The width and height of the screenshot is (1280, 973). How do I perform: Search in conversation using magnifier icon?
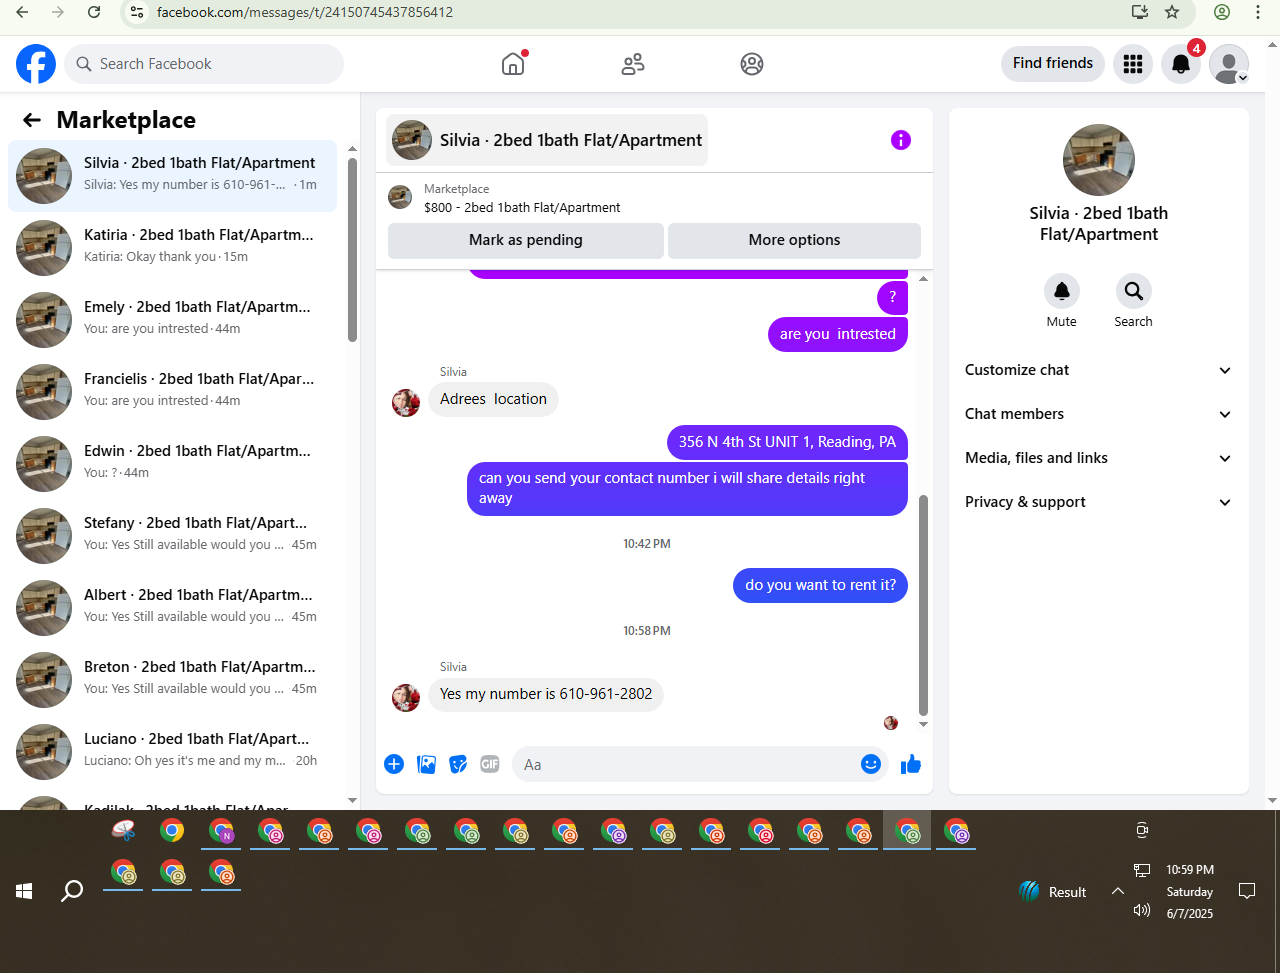point(1133,291)
